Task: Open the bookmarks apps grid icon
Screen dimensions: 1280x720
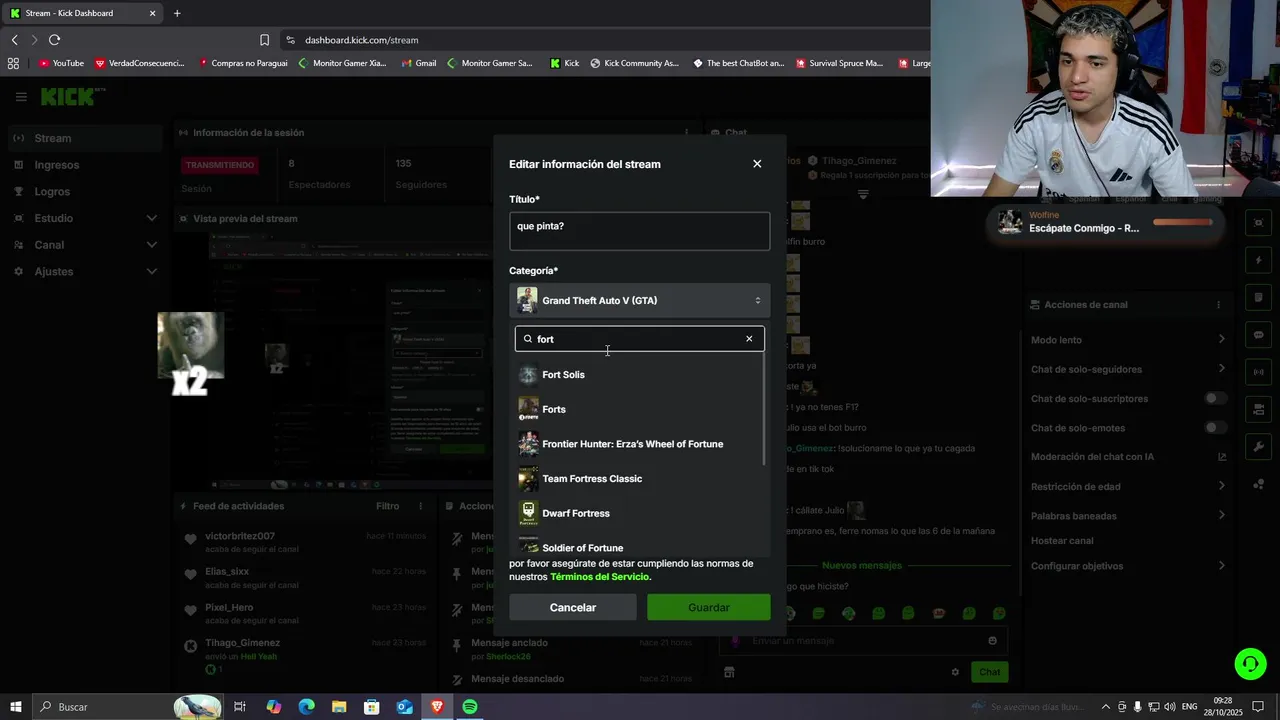Action: click(13, 63)
